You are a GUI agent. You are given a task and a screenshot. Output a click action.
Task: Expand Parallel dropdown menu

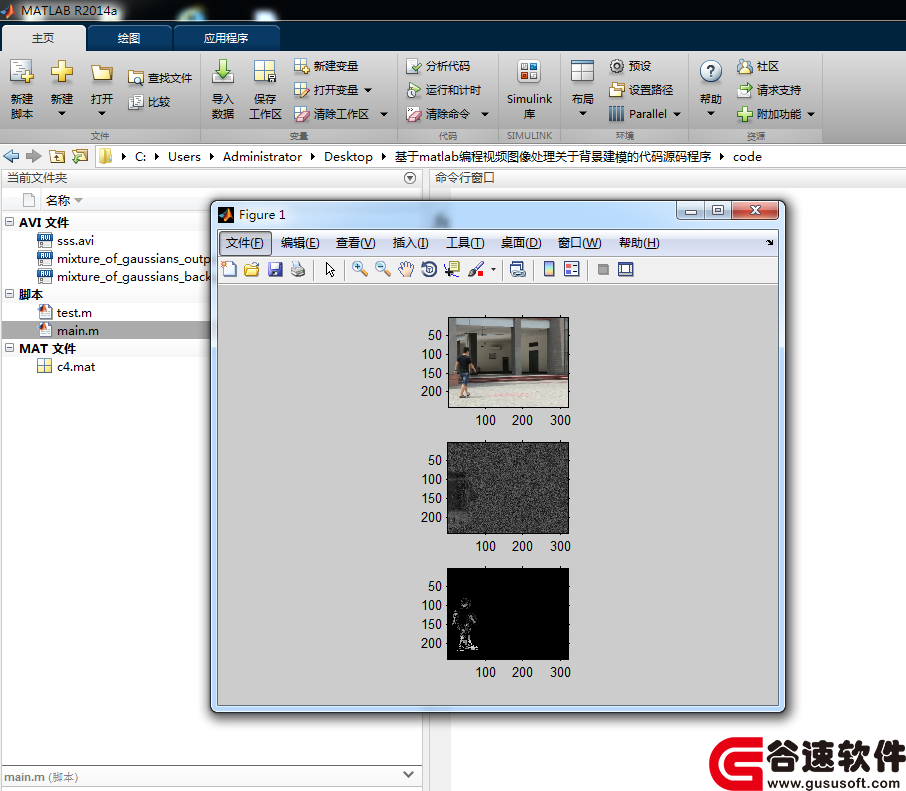677,114
